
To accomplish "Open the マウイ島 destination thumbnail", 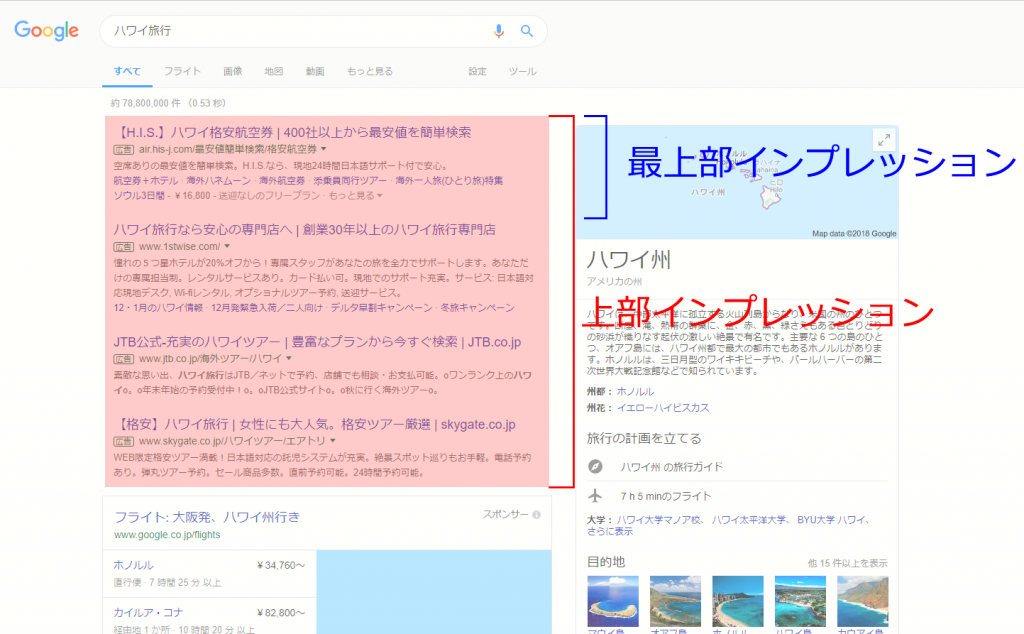I will [x=613, y=601].
